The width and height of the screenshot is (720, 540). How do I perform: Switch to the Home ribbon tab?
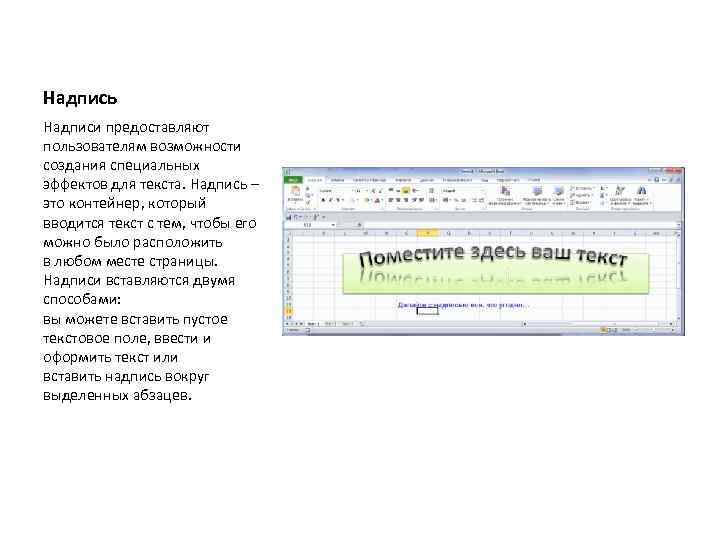tap(315, 180)
